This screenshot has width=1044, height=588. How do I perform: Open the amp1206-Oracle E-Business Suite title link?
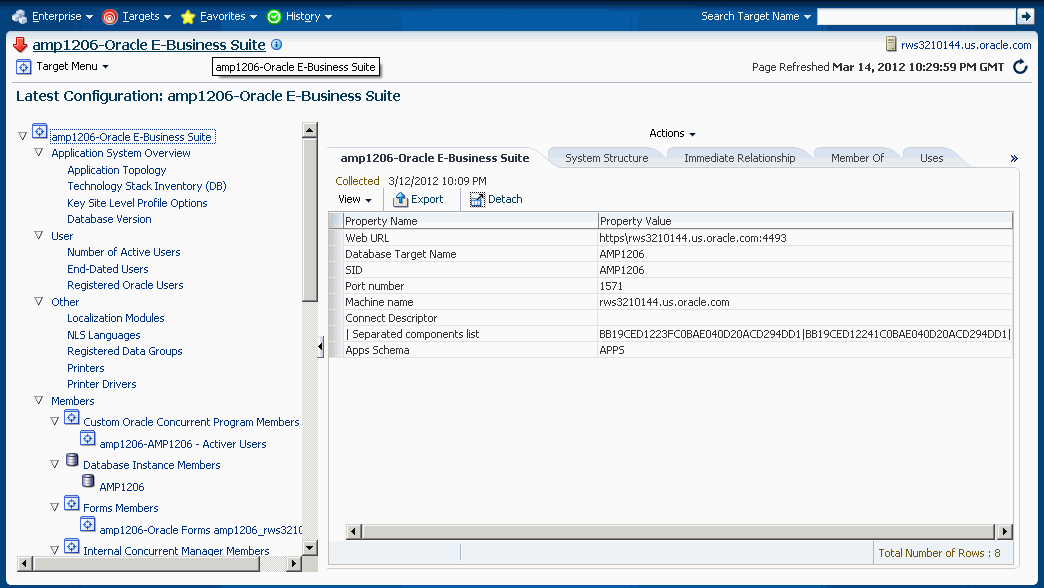tap(149, 45)
